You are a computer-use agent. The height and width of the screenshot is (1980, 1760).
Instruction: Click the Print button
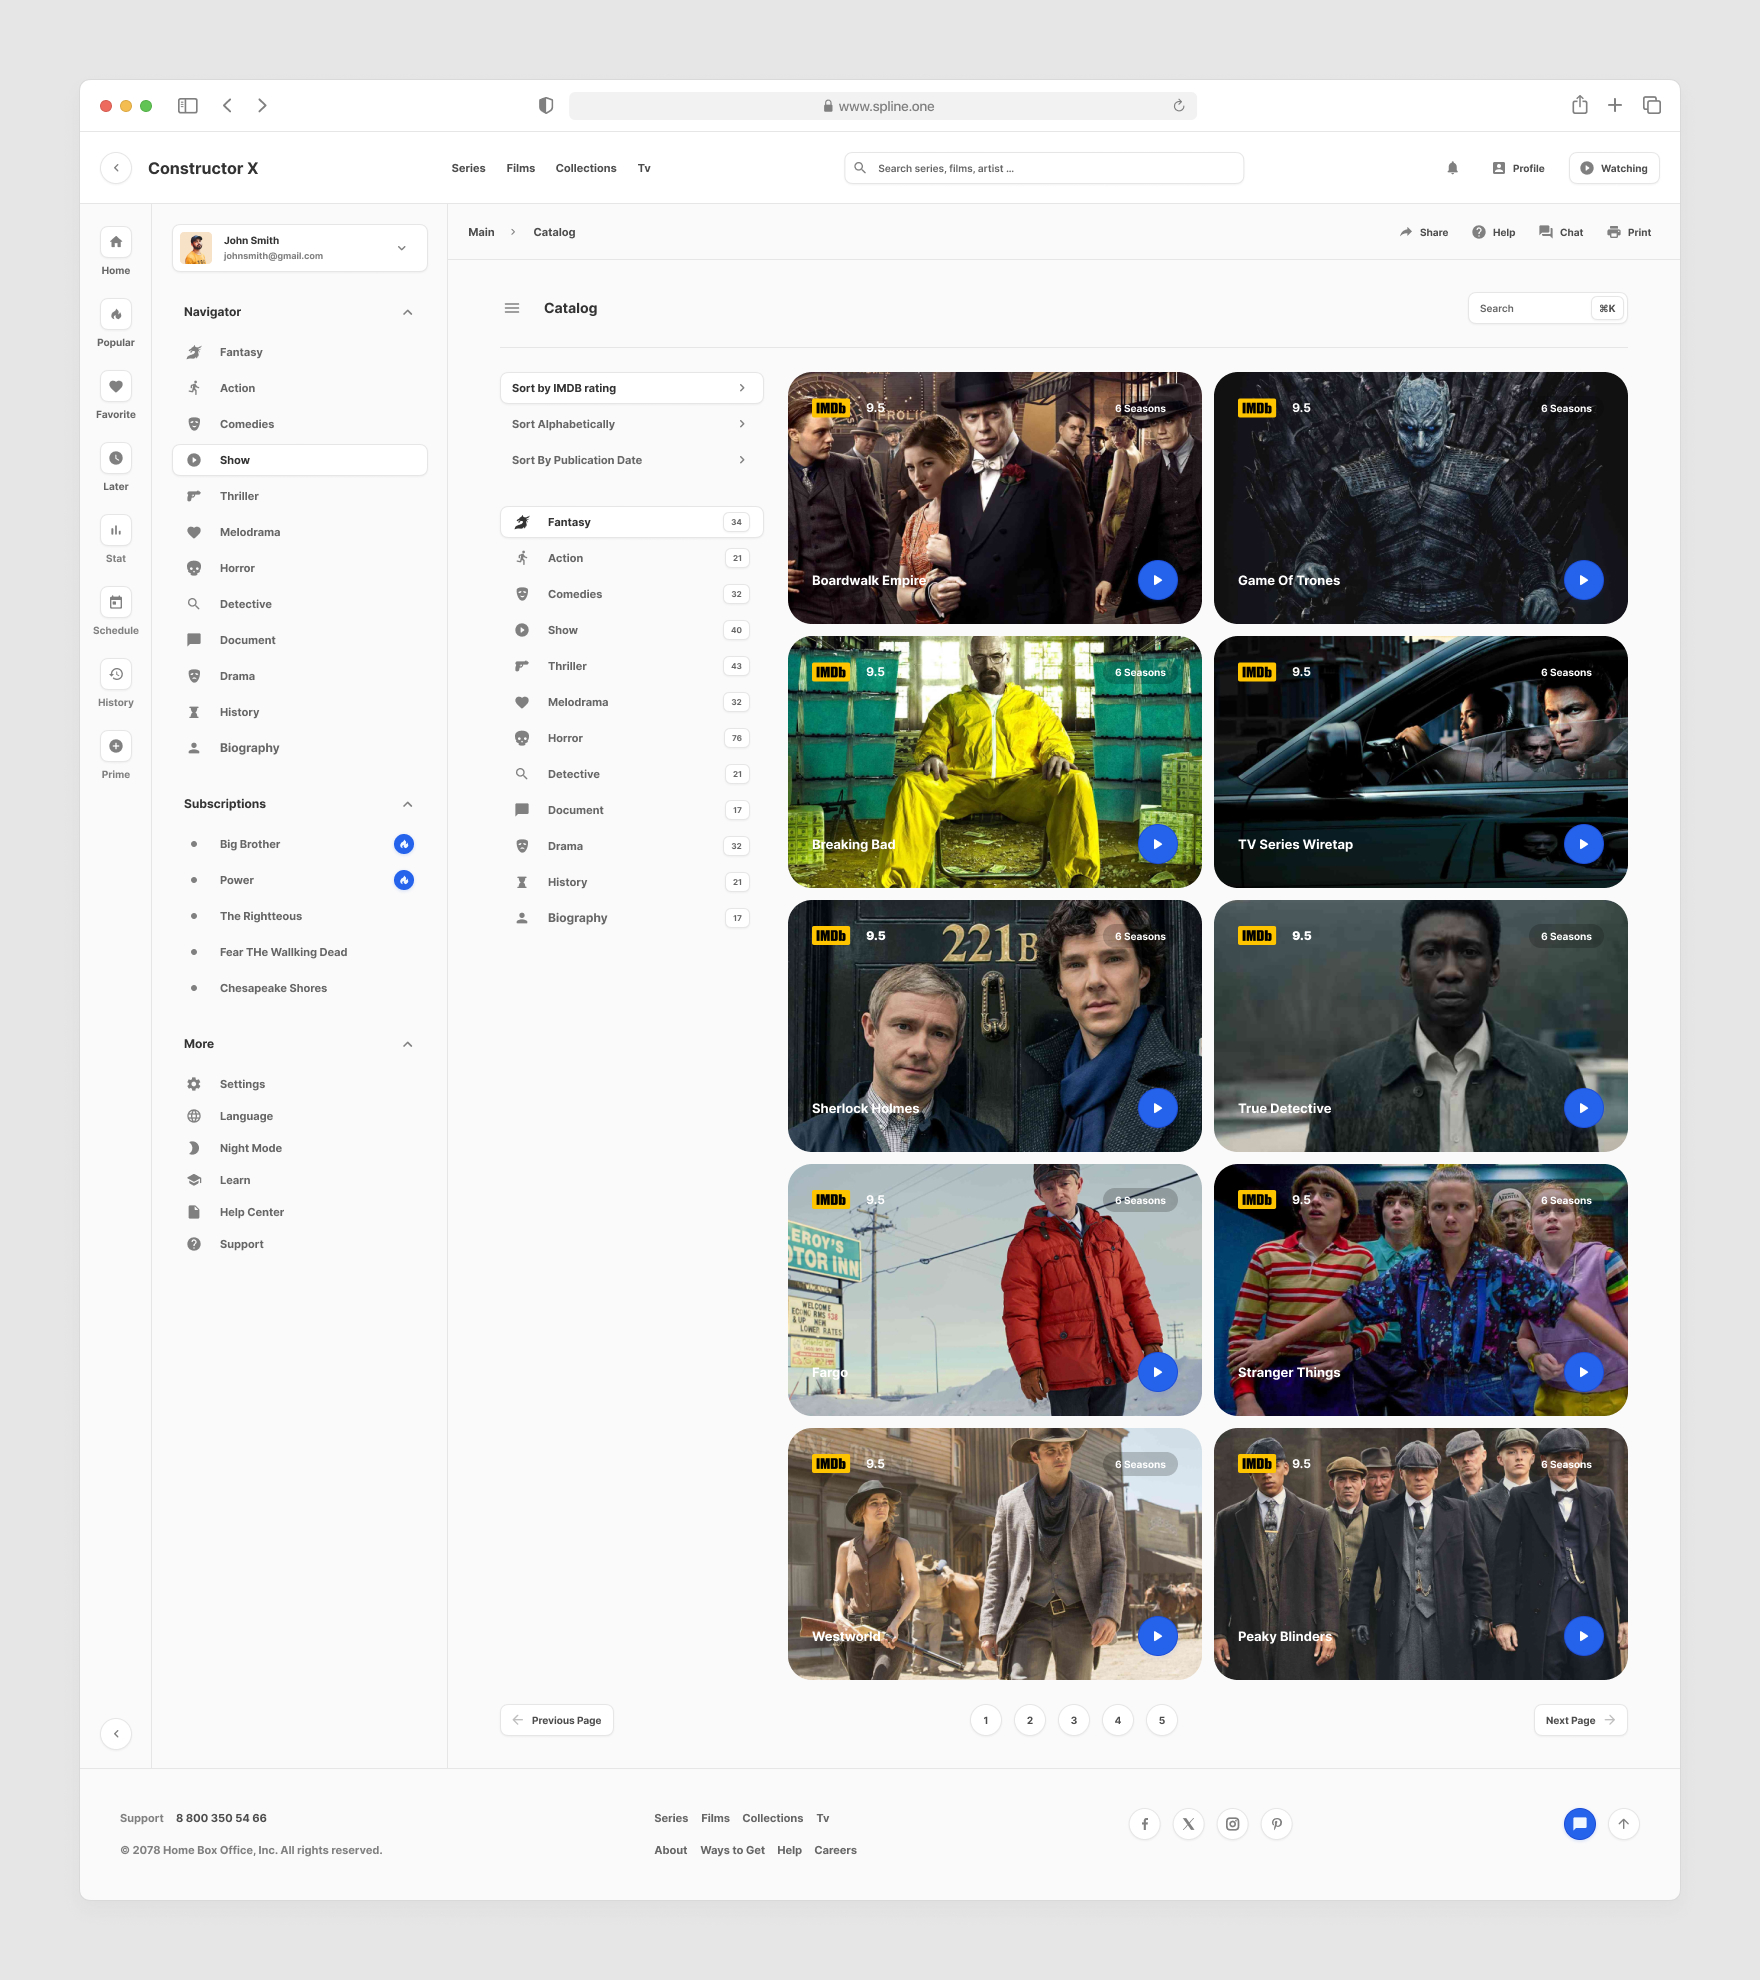click(x=1629, y=232)
